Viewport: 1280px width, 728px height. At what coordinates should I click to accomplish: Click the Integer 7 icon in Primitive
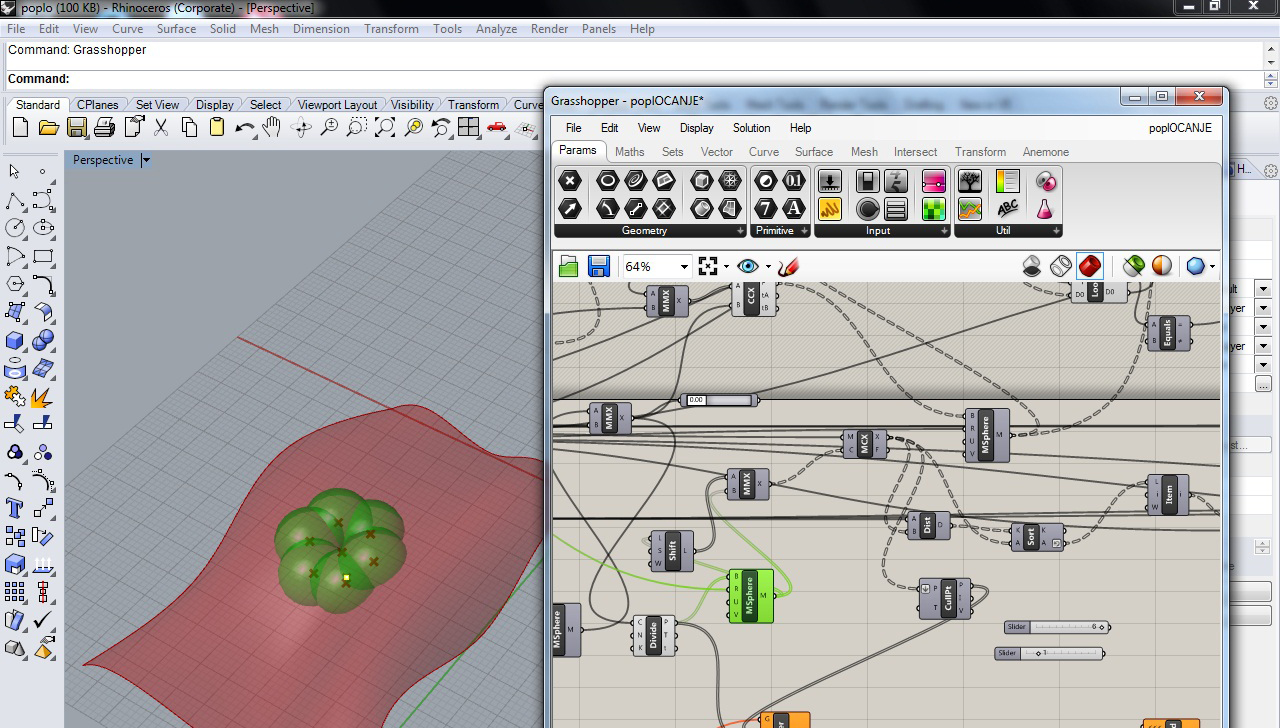(766, 209)
